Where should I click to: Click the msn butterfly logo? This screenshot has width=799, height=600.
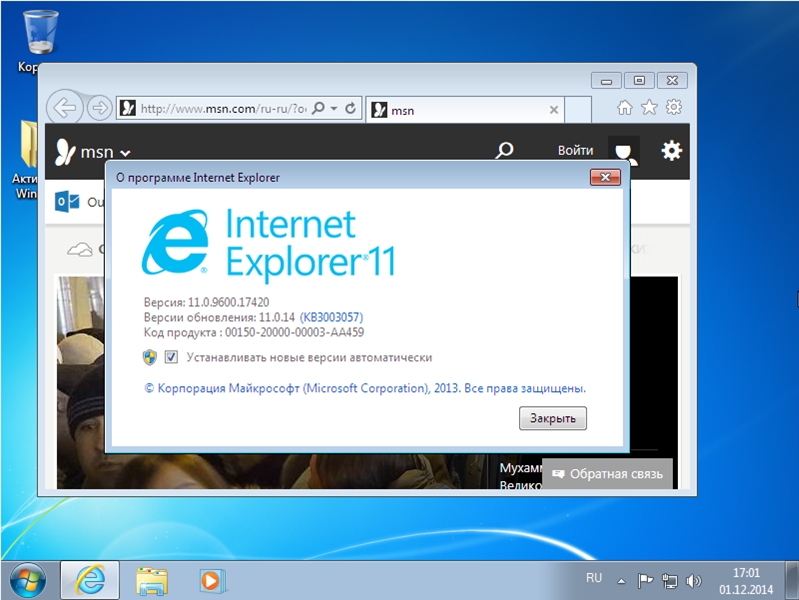point(65,152)
